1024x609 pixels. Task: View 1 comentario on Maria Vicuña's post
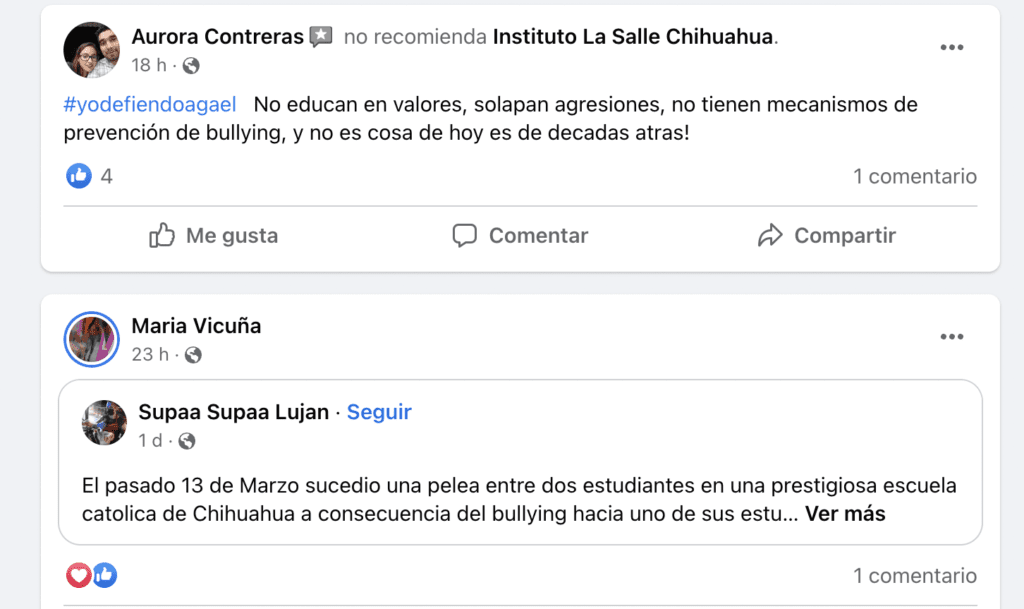[x=914, y=575]
